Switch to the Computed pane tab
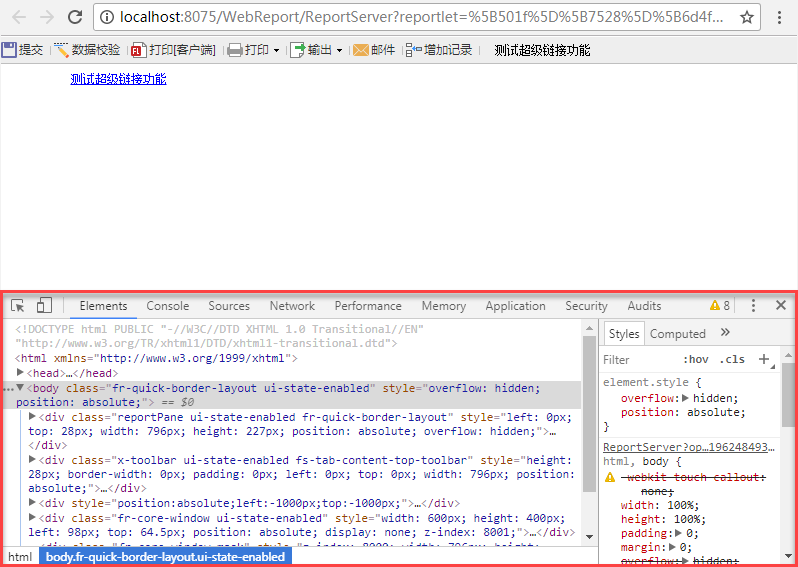 click(x=678, y=334)
